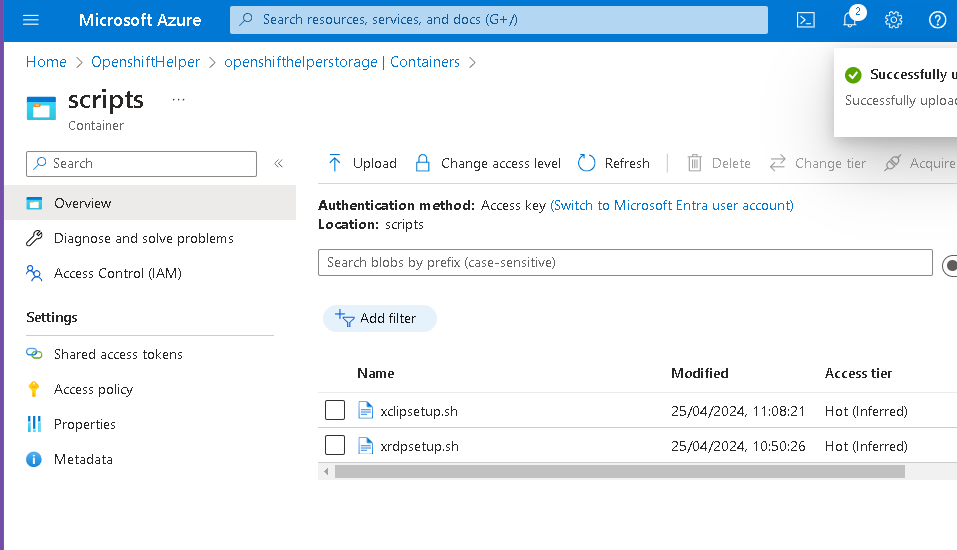The width and height of the screenshot is (957, 550).
Task: Focus the left menu Search box
Action: click(142, 164)
